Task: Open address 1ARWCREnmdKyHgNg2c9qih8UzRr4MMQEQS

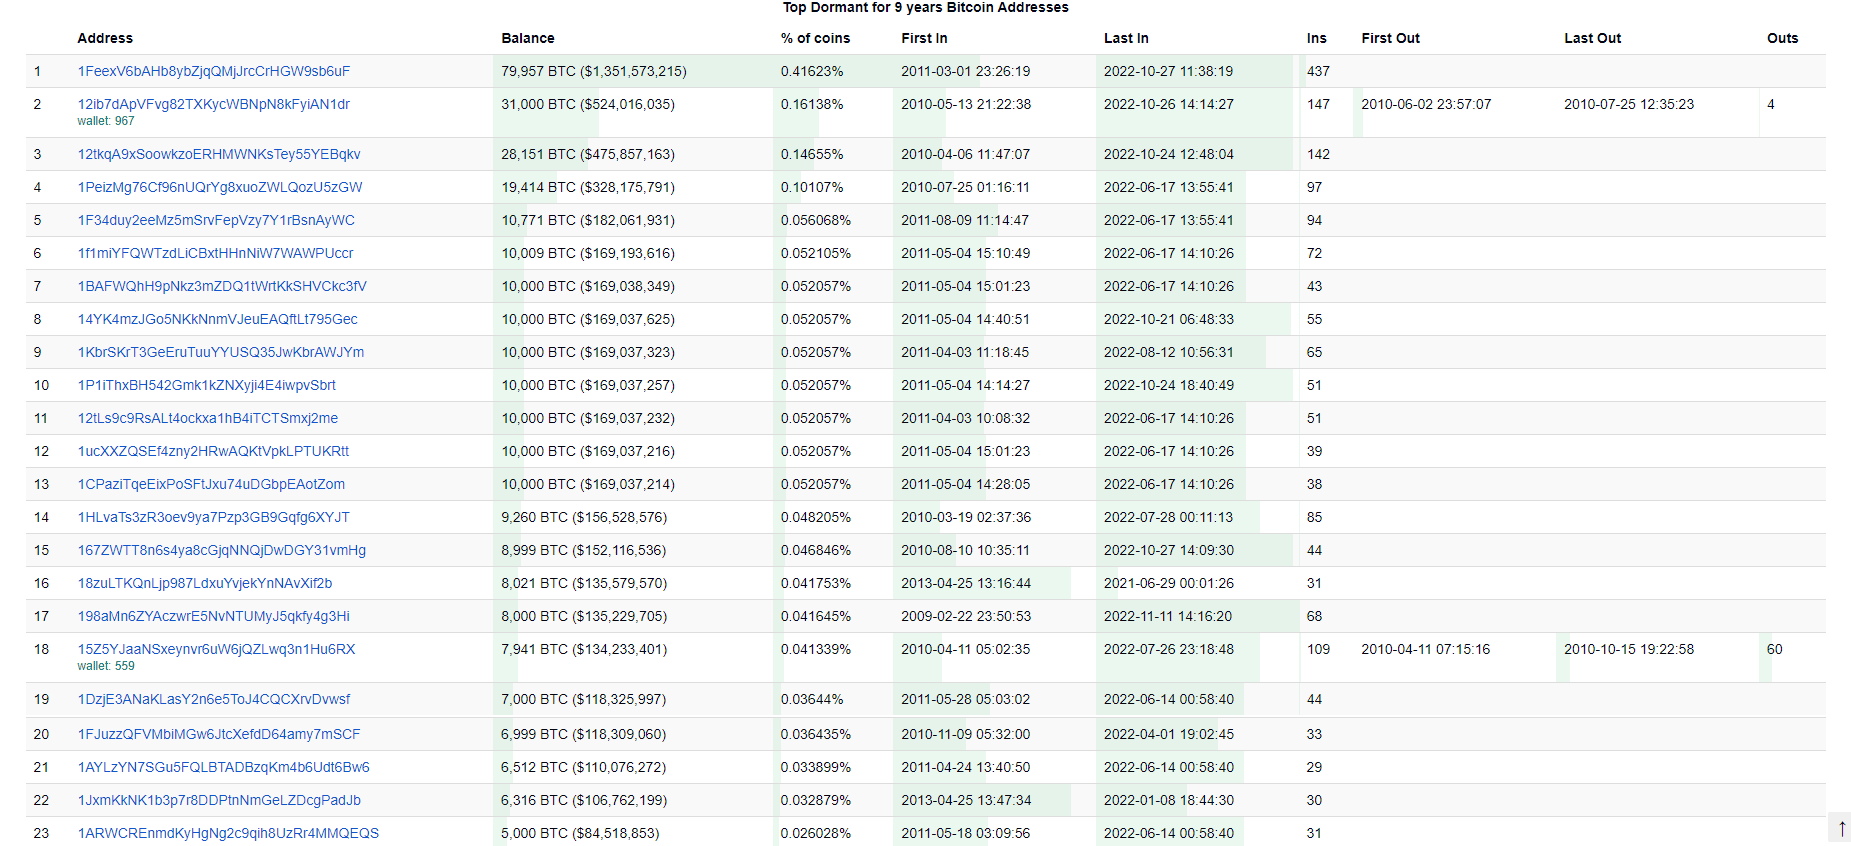Action: pyautogui.click(x=228, y=833)
